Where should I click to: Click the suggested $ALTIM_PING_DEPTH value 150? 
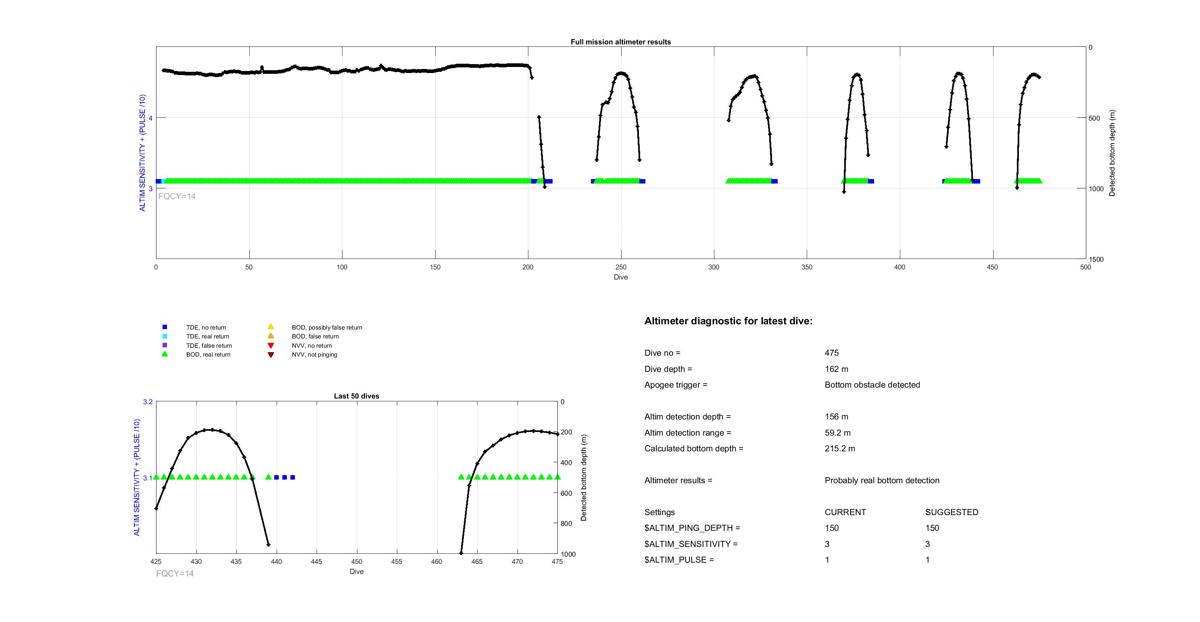[x=932, y=528]
